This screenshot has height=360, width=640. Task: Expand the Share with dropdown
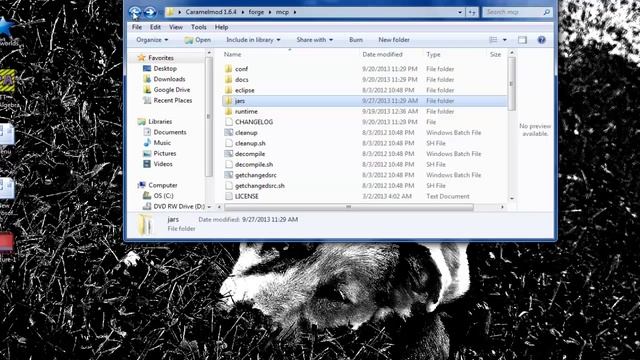tap(314, 40)
